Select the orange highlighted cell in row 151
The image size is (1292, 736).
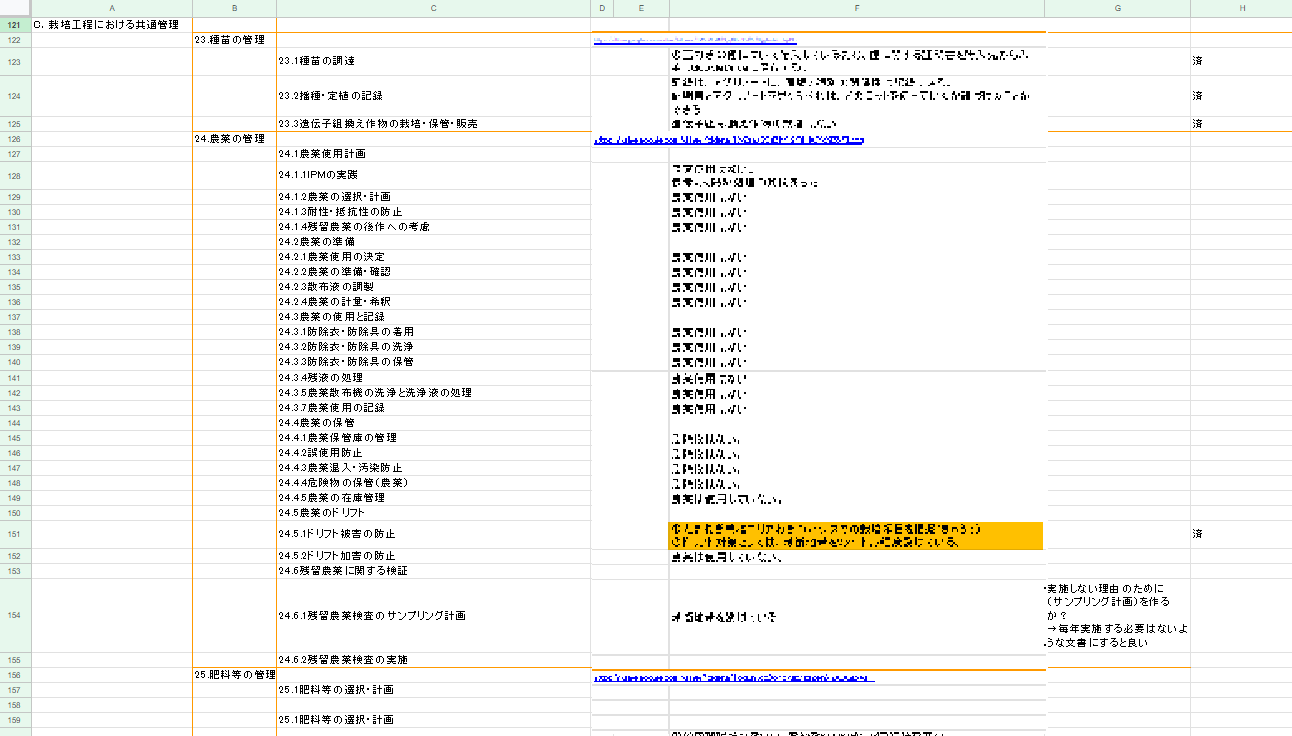(x=855, y=535)
